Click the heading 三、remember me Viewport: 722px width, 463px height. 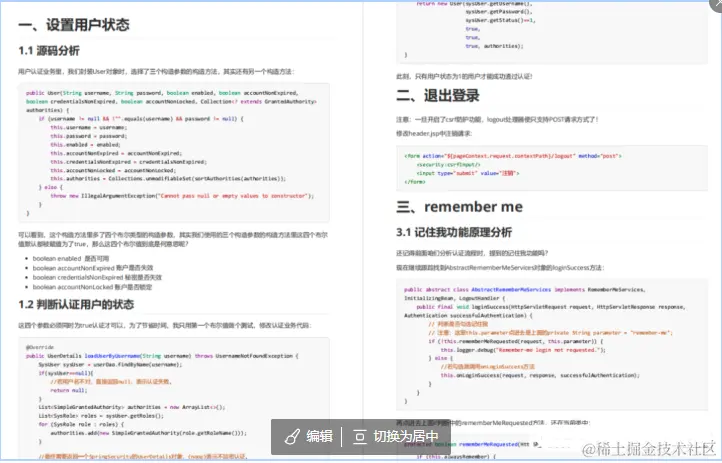[460, 207]
